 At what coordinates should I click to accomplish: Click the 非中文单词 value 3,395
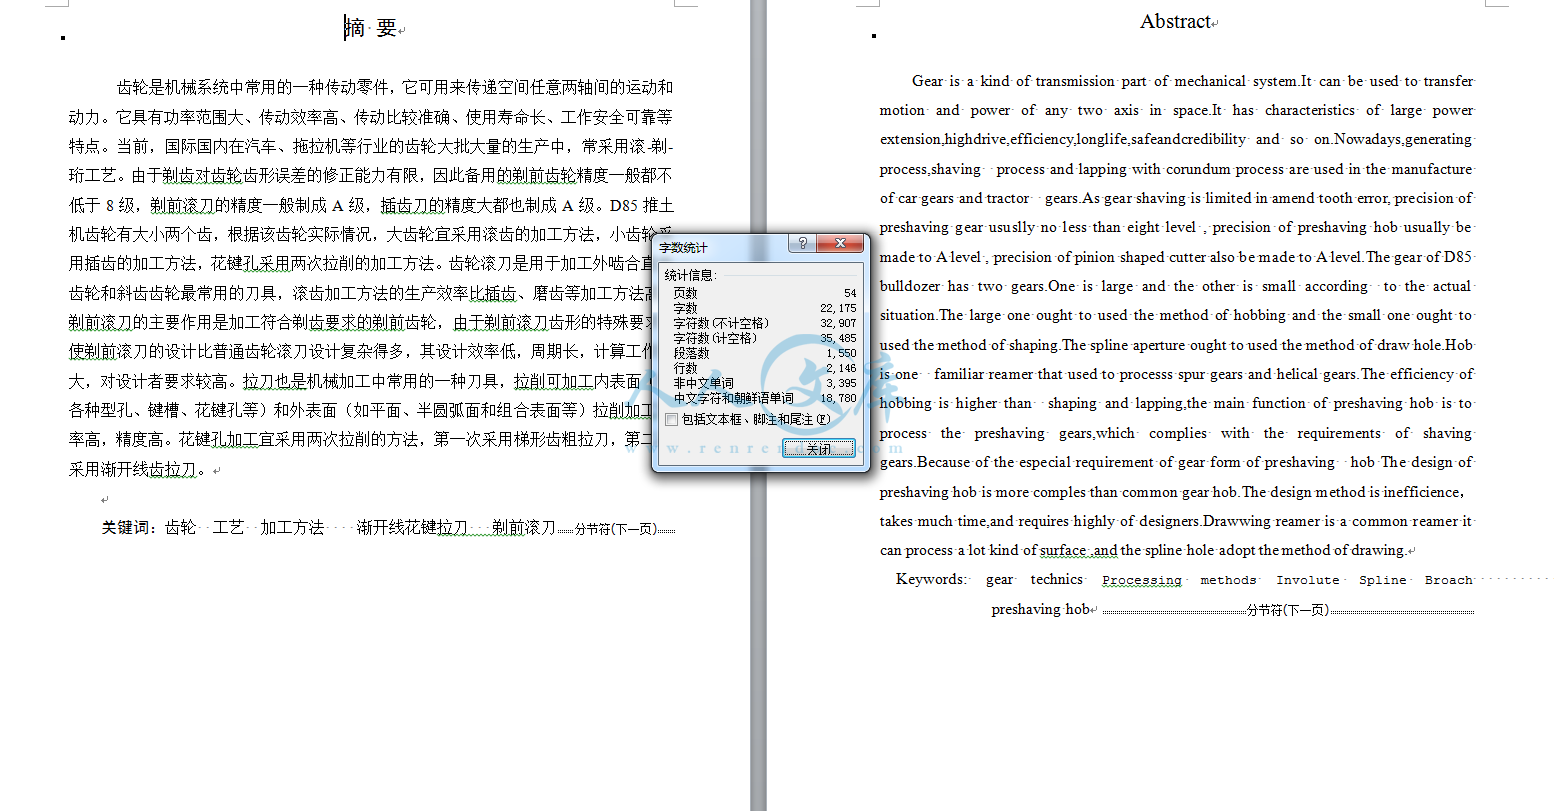point(841,383)
